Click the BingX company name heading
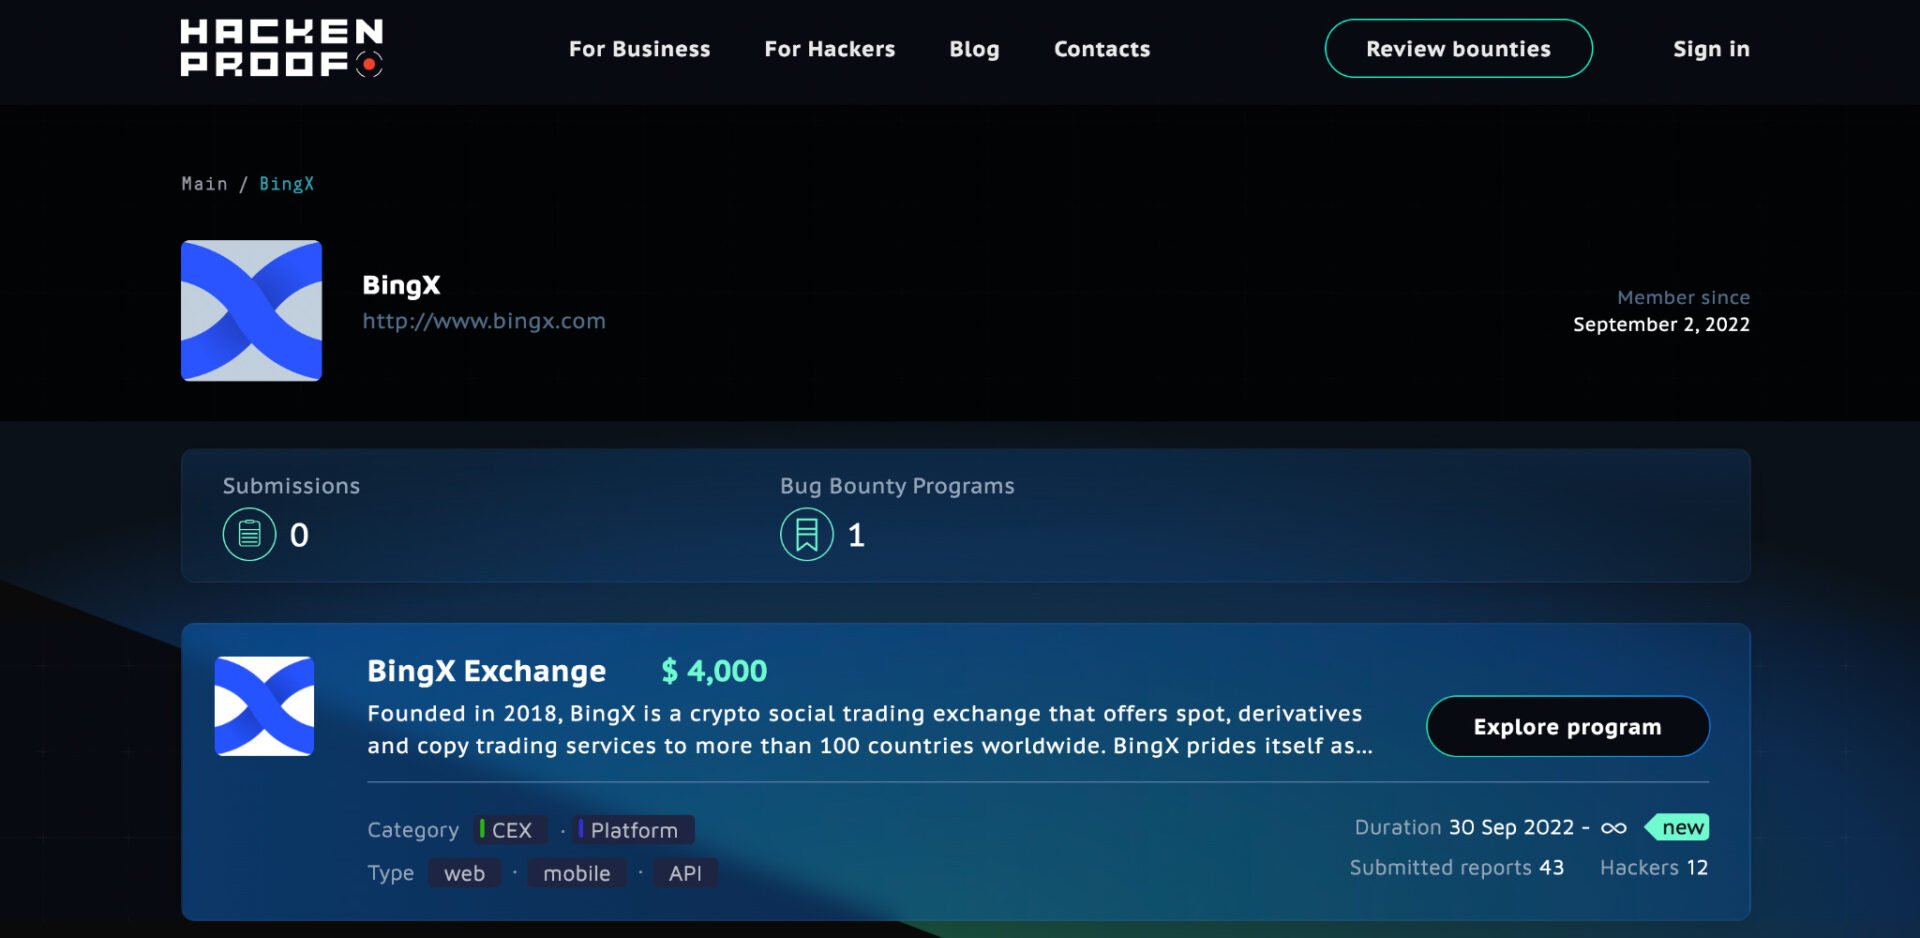The width and height of the screenshot is (1920, 938). 401,285
